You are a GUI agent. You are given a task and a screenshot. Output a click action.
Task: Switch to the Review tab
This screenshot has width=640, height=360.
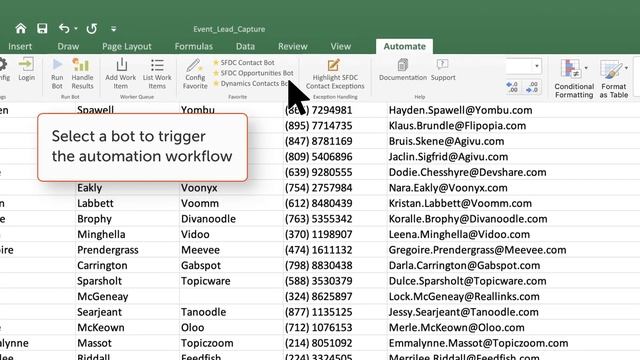293,47
